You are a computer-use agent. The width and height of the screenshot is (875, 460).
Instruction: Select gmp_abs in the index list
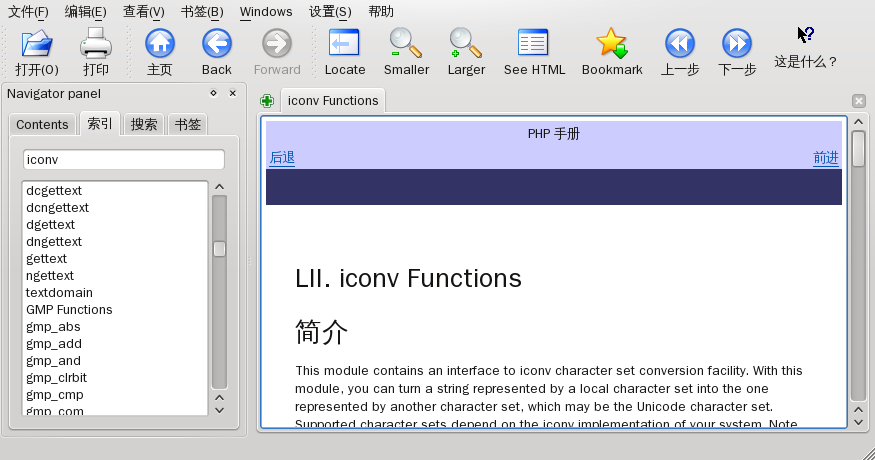tap(53, 327)
